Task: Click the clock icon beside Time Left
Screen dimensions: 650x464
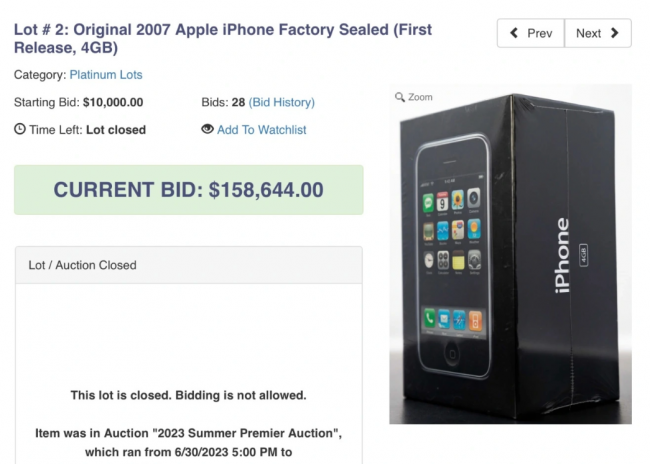Action: click(19, 129)
